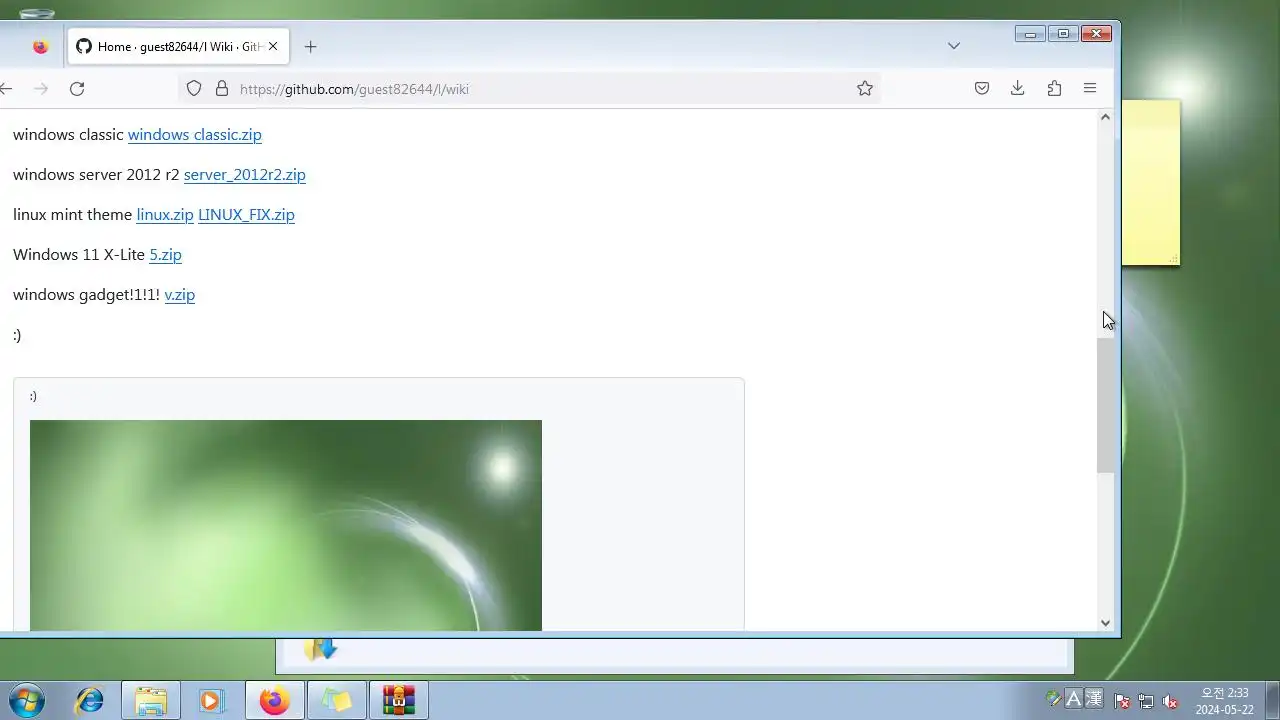Open the Action Center flag icon
The height and width of the screenshot is (720, 1280).
click(1122, 702)
